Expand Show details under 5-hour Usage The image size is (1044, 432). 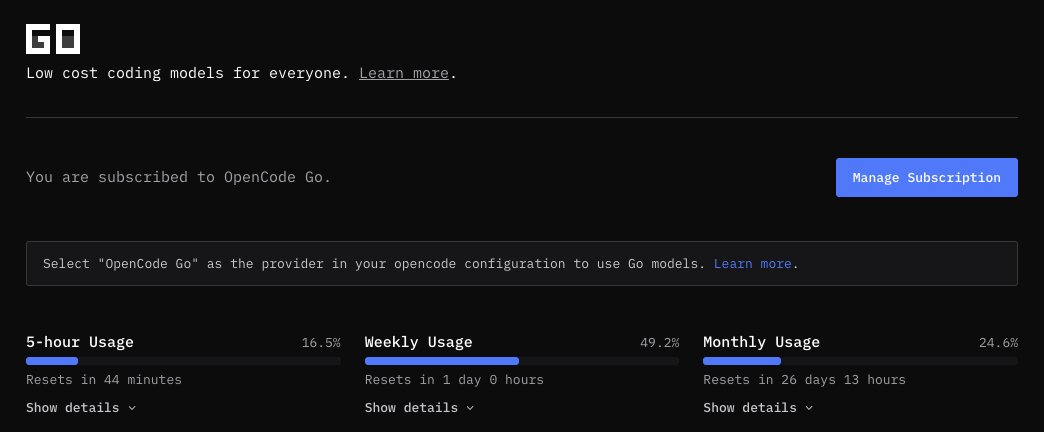point(81,407)
